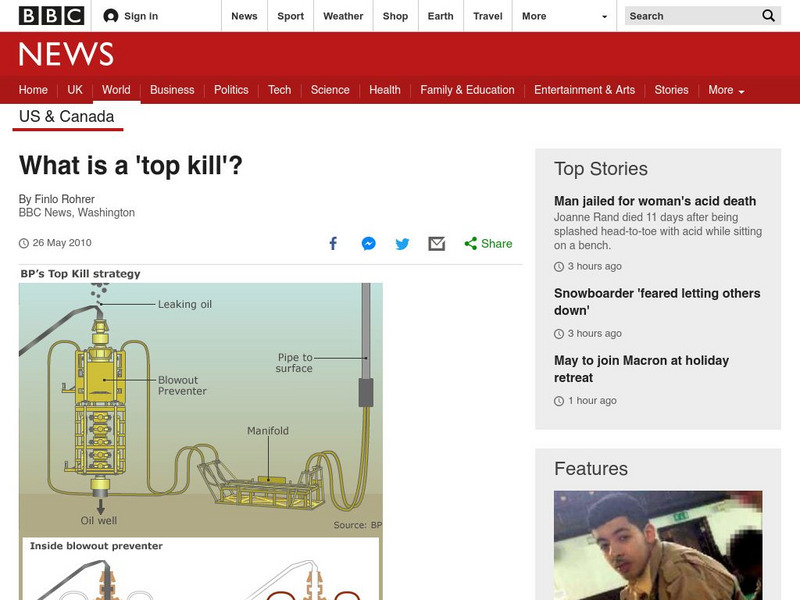Click the BBC NEWS banner logo
The width and height of the screenshot is (800, 600).
coord(66,54)
